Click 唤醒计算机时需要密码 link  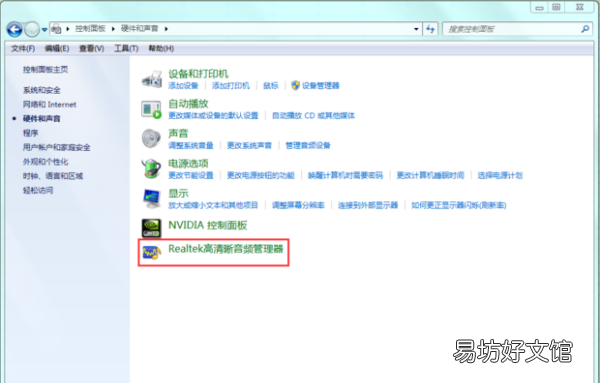tap(346, 175)
